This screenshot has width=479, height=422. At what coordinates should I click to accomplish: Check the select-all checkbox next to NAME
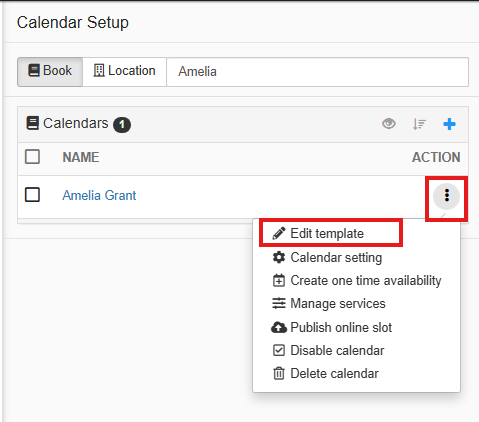pos(32,157)
